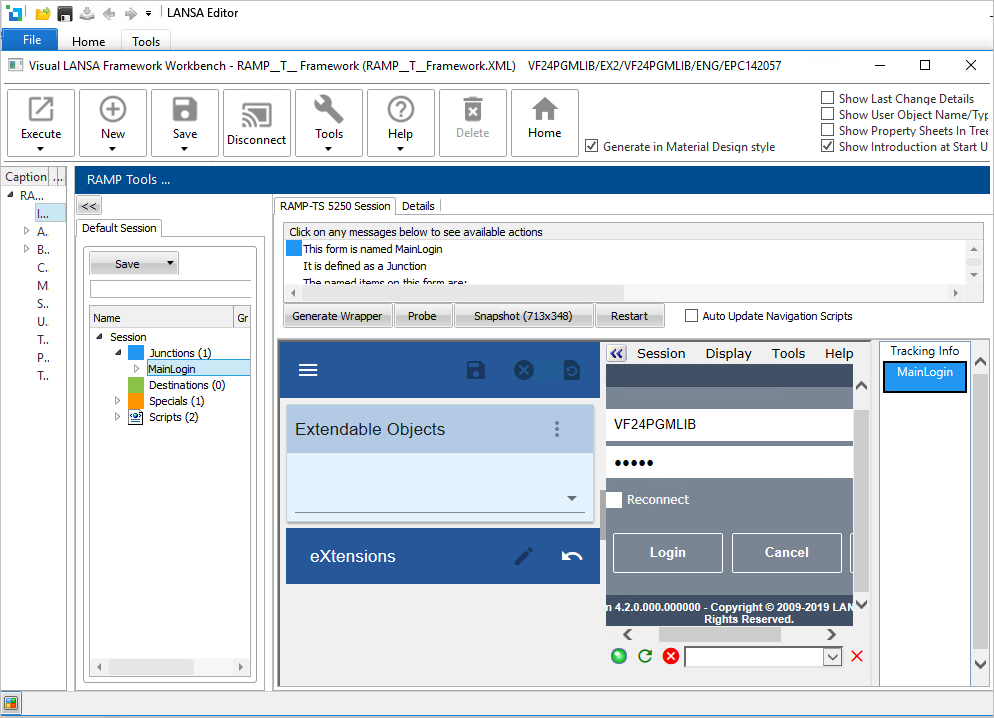This screenshot has width=994, height=718.
Task: Enable Auto Update Navigation Scripts checkbox
Action: coord(691,316)
